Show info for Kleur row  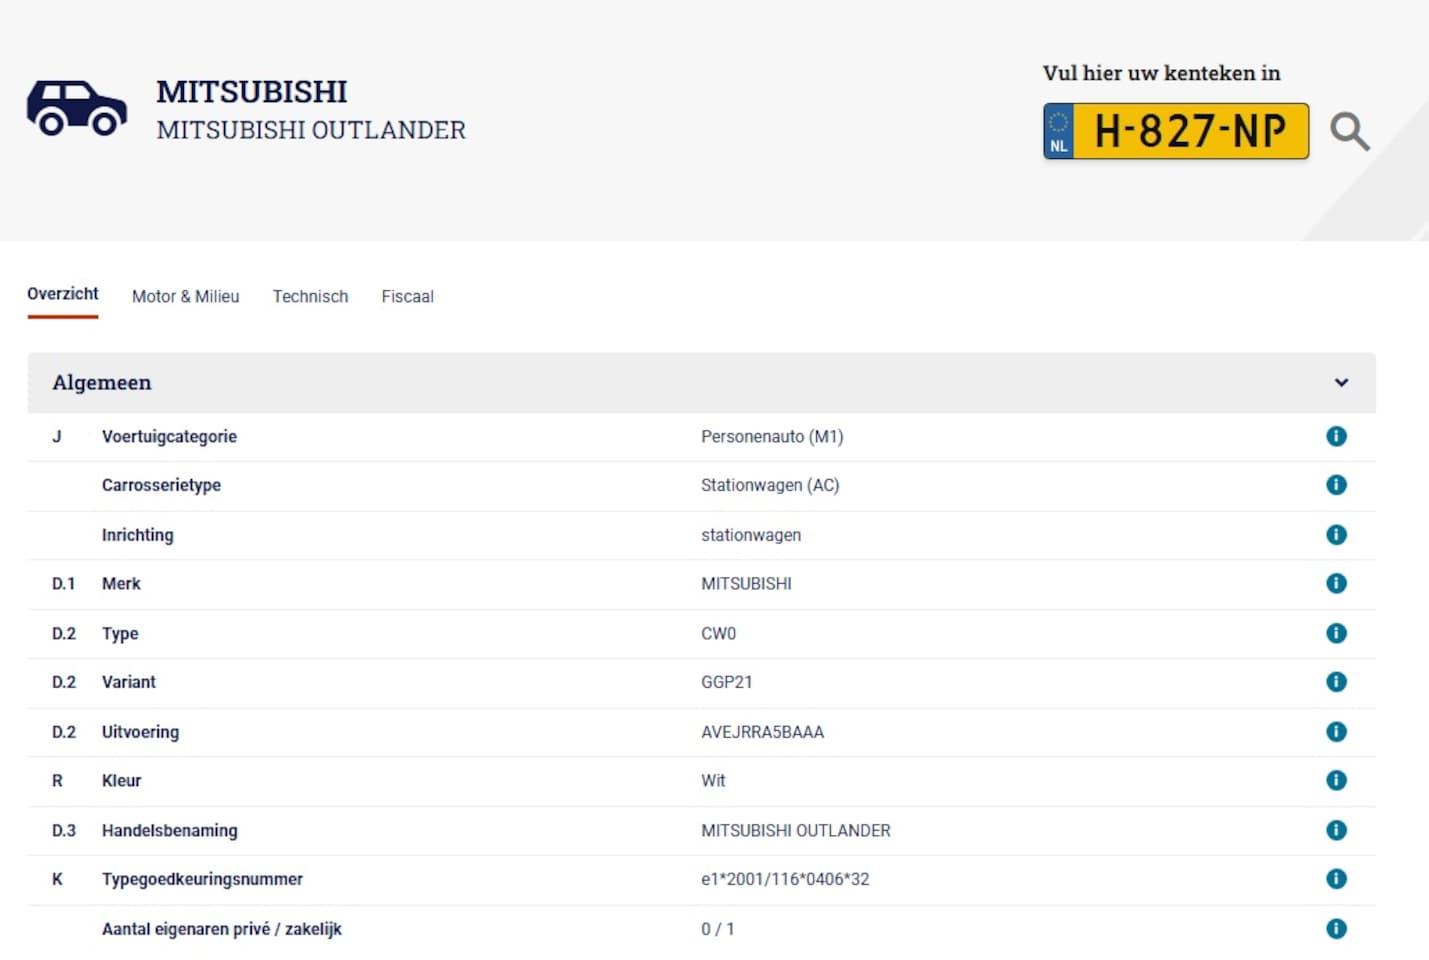(1336, 780)
